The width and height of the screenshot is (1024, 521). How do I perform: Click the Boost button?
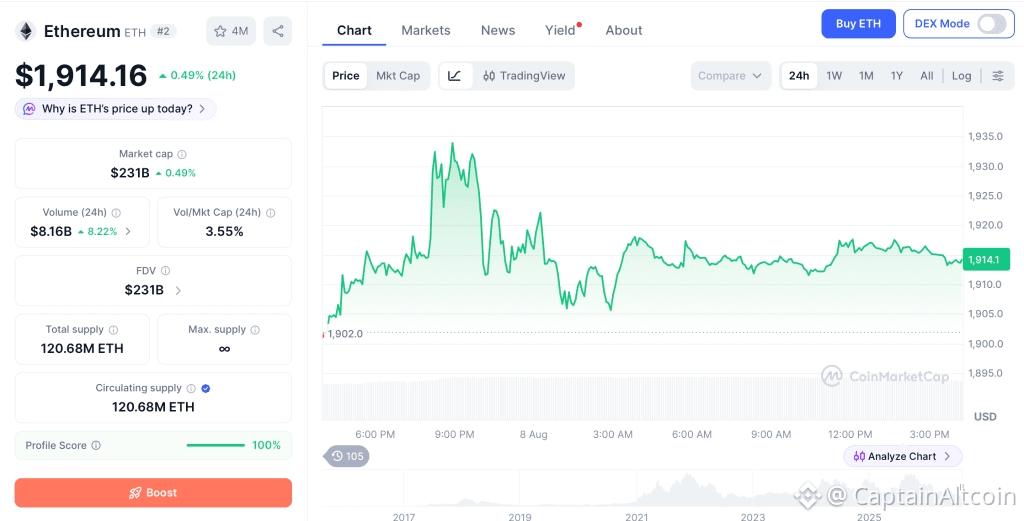pos(153,493)
